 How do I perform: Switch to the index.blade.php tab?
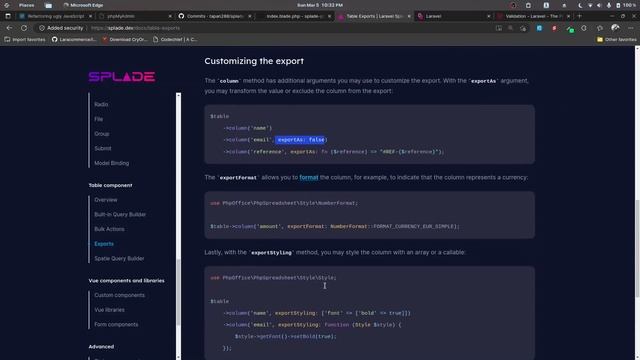pyautogui.click(x=294, y=16)
